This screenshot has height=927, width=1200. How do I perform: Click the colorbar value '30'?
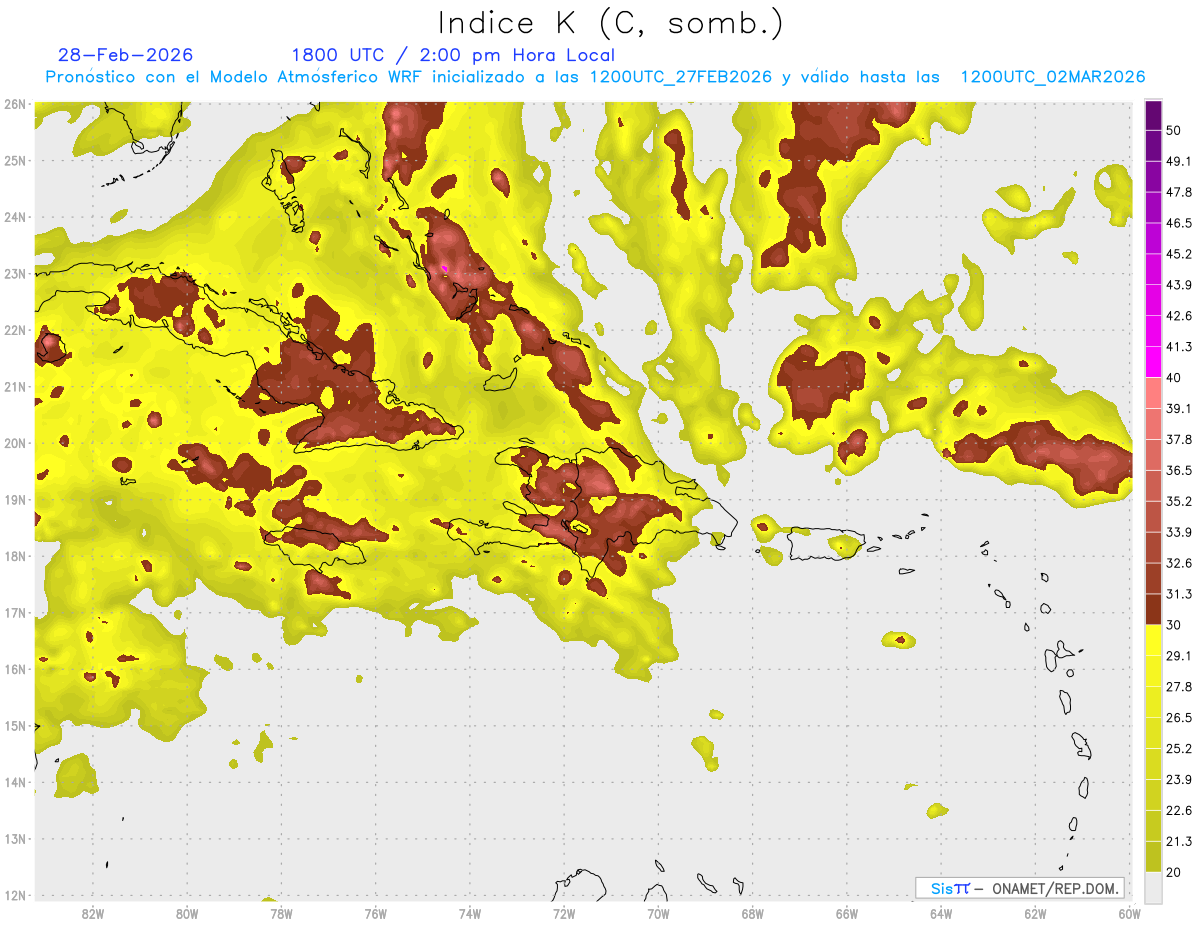click(x=1173, y=625)
